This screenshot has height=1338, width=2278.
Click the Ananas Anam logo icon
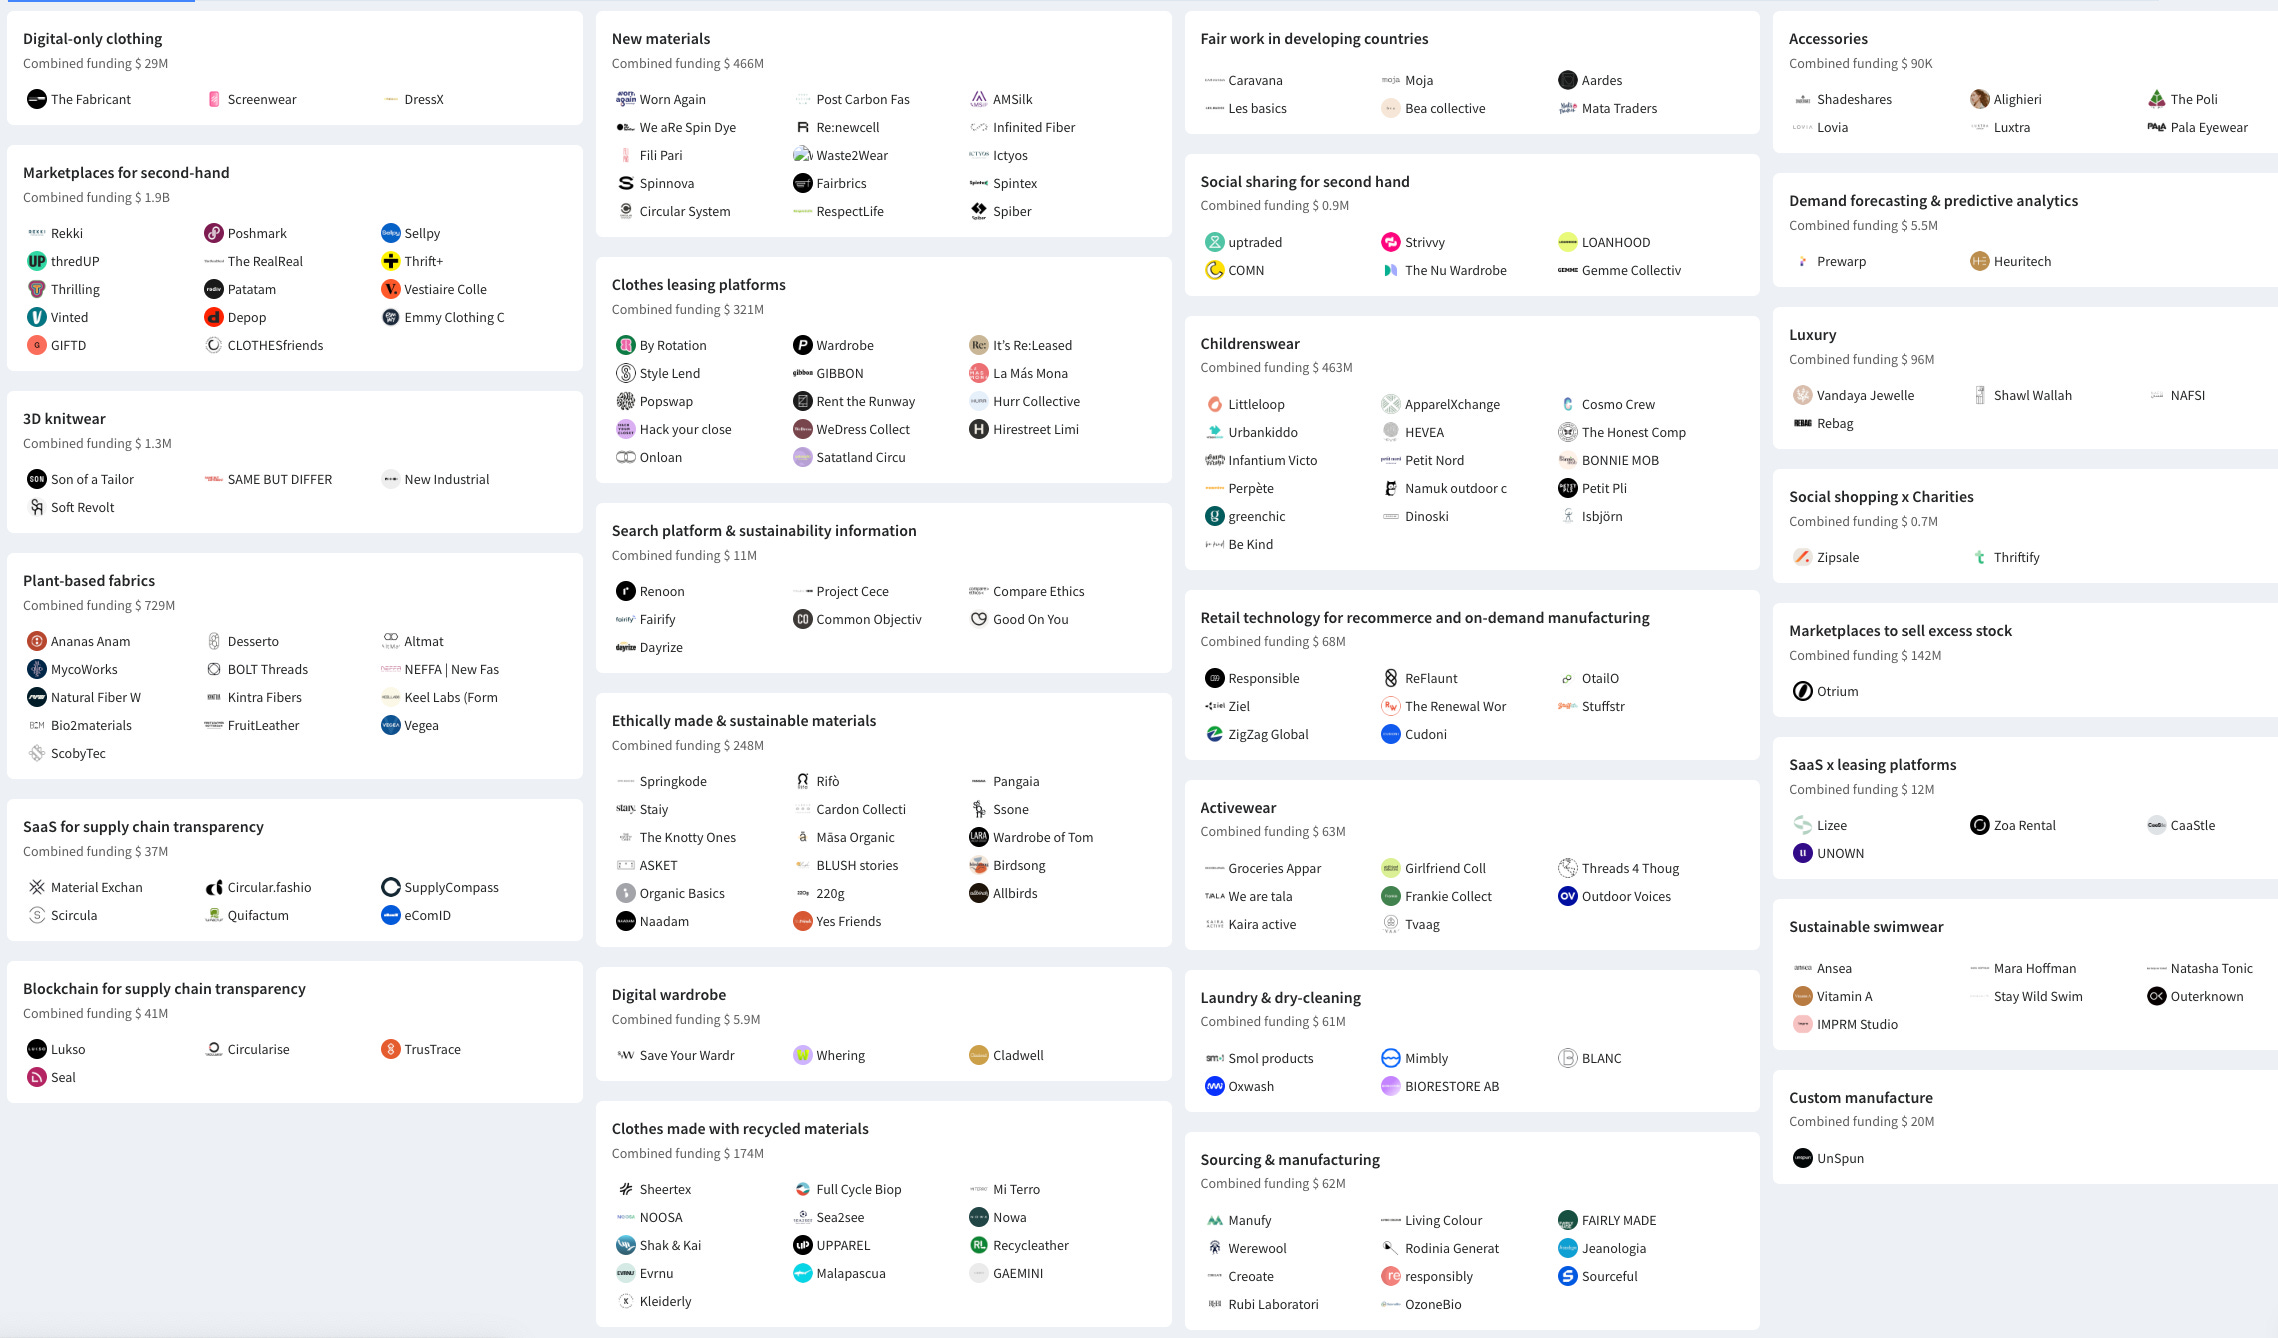(37, 641)
